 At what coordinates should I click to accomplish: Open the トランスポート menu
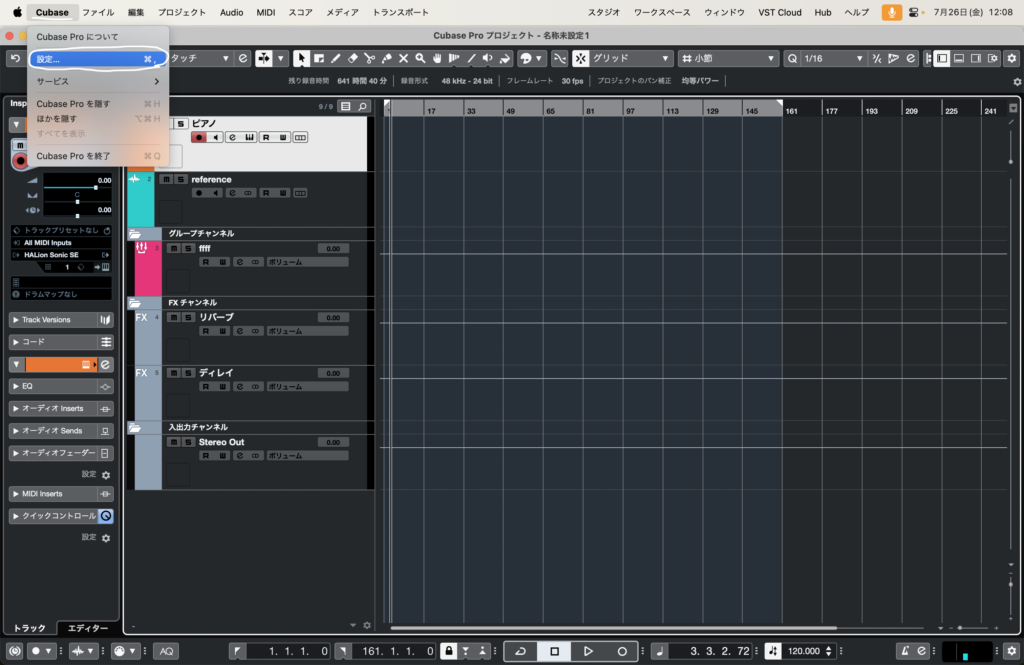400,12
